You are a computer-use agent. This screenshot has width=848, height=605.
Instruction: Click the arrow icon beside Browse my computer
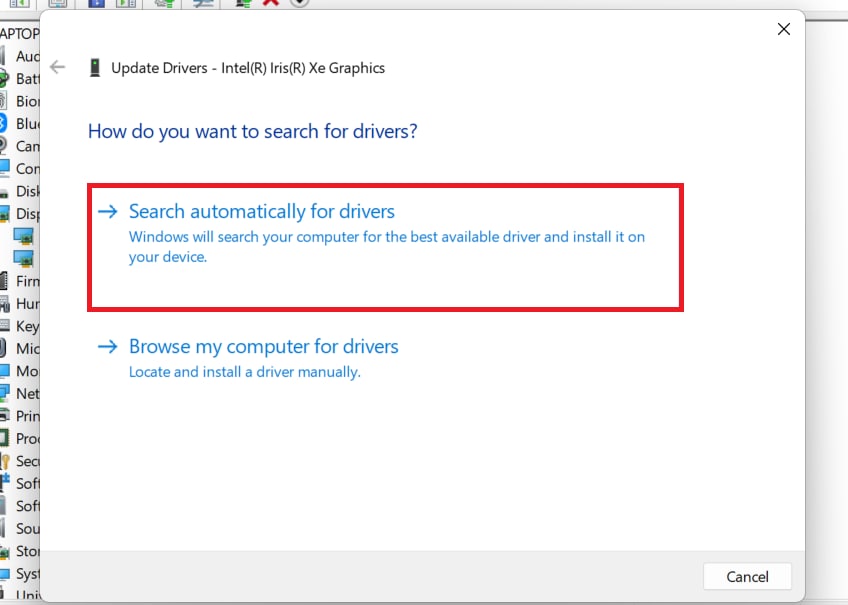click(108, 347)
